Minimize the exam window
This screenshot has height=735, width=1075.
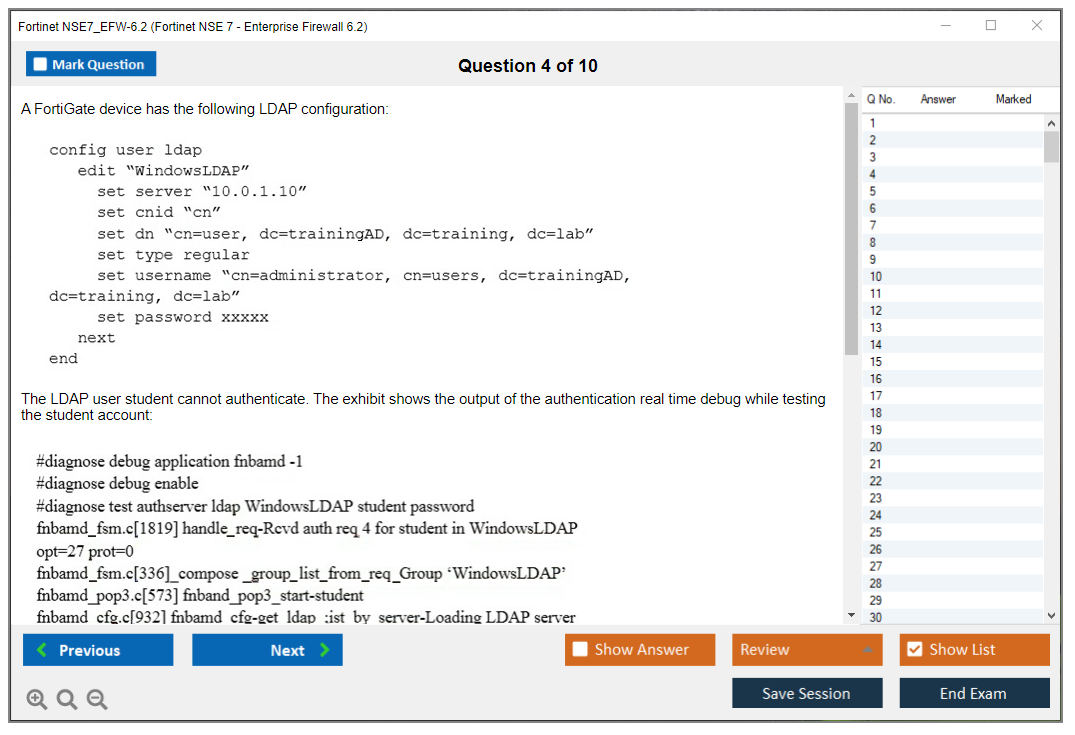click(x=945, y=26)
